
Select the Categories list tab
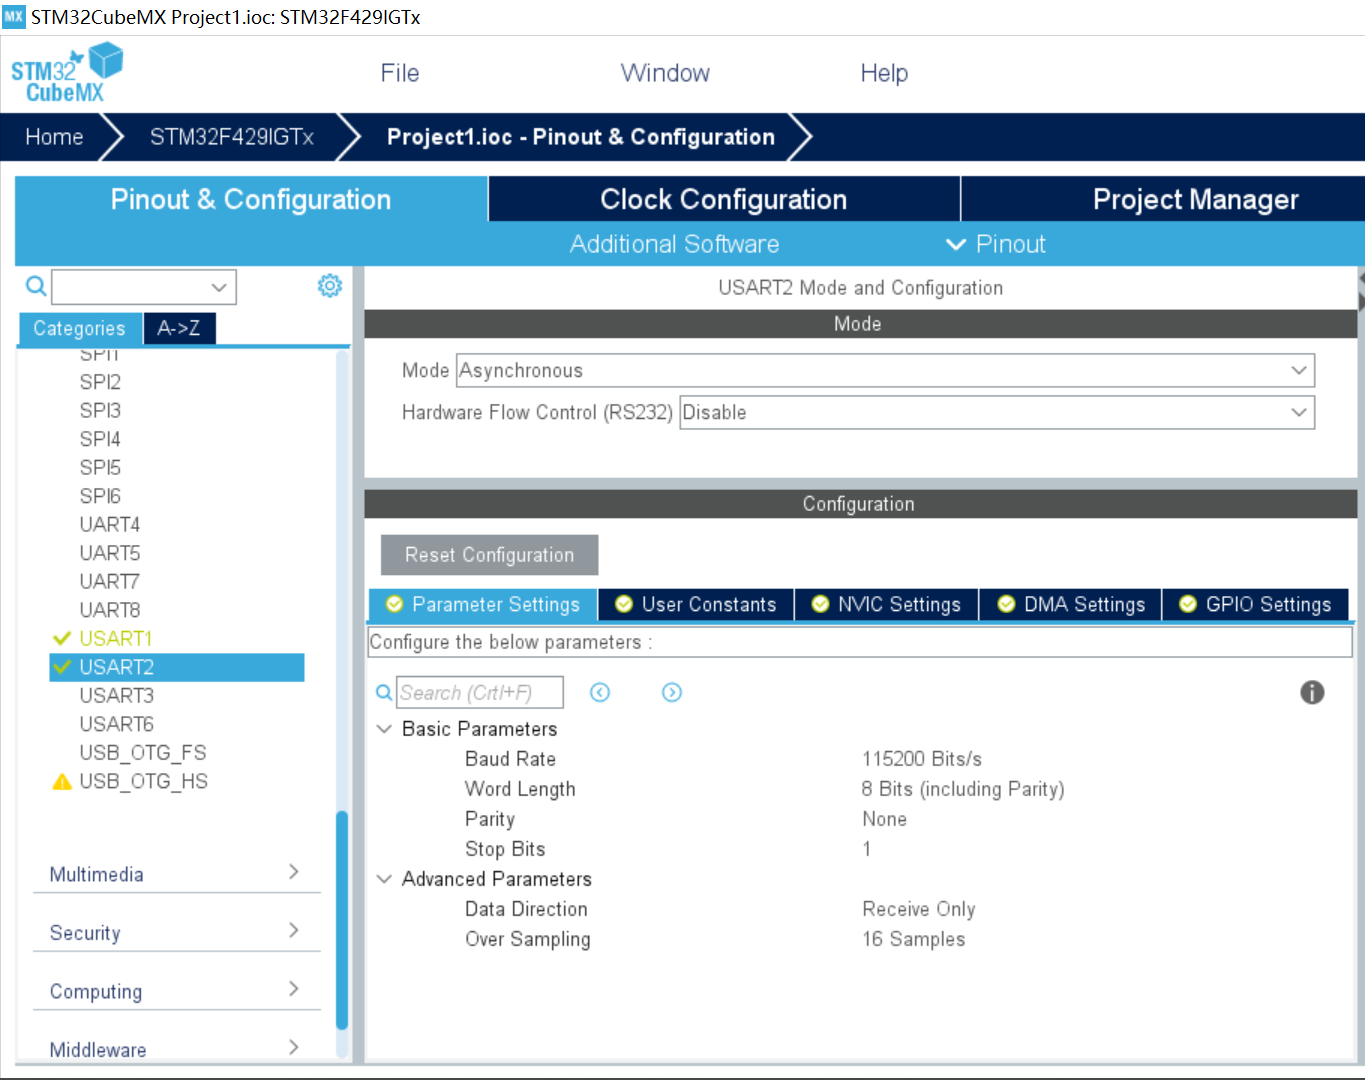[80, 328]
